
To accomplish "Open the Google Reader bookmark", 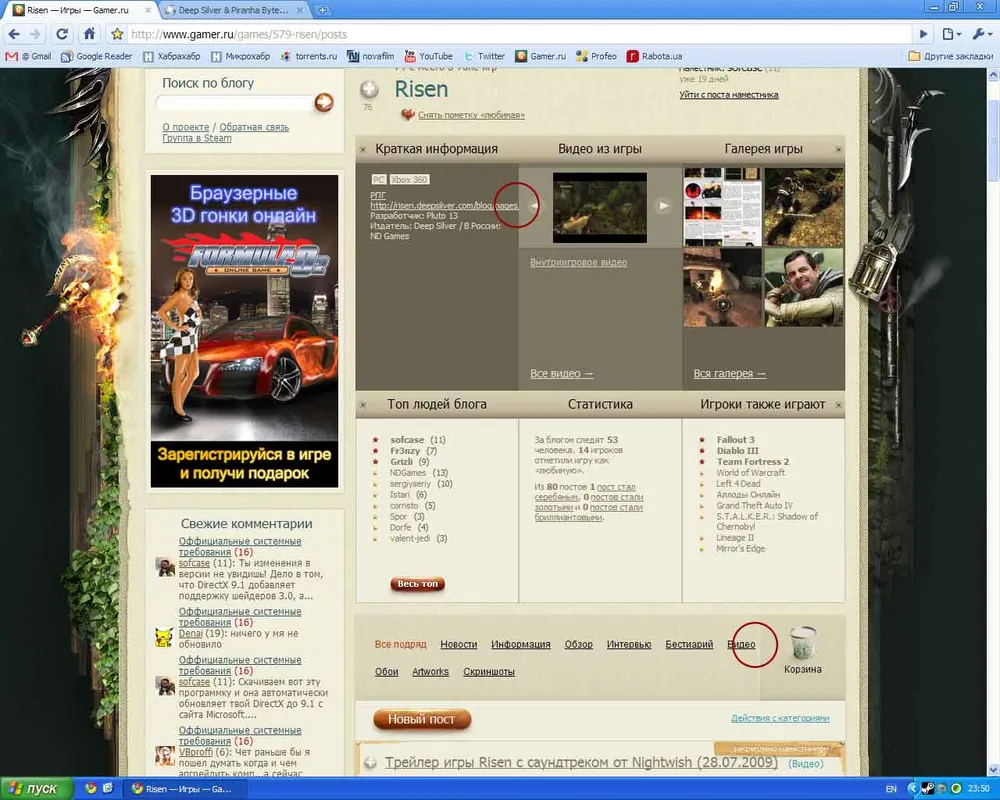I will pos(96,56).
